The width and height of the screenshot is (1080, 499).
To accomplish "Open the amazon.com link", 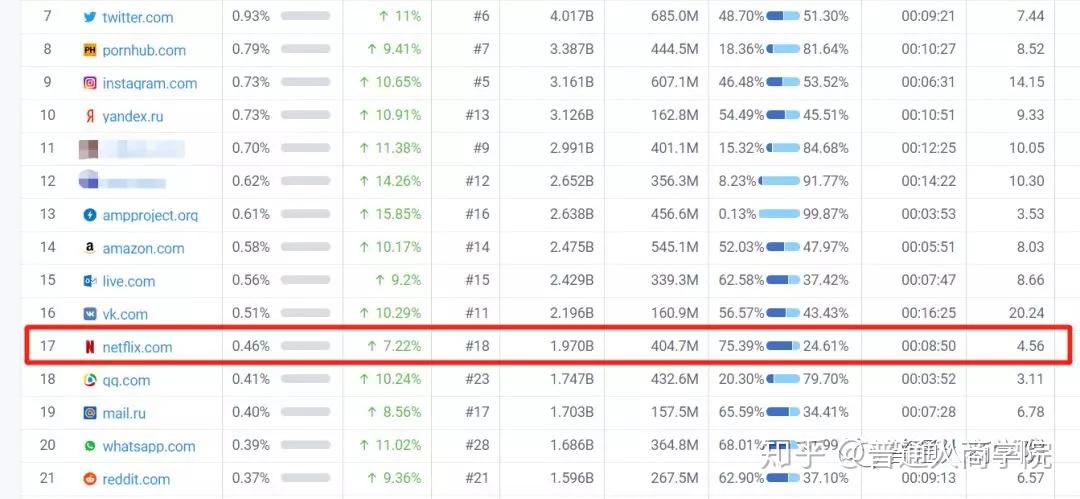I will (x=143, y=248).
